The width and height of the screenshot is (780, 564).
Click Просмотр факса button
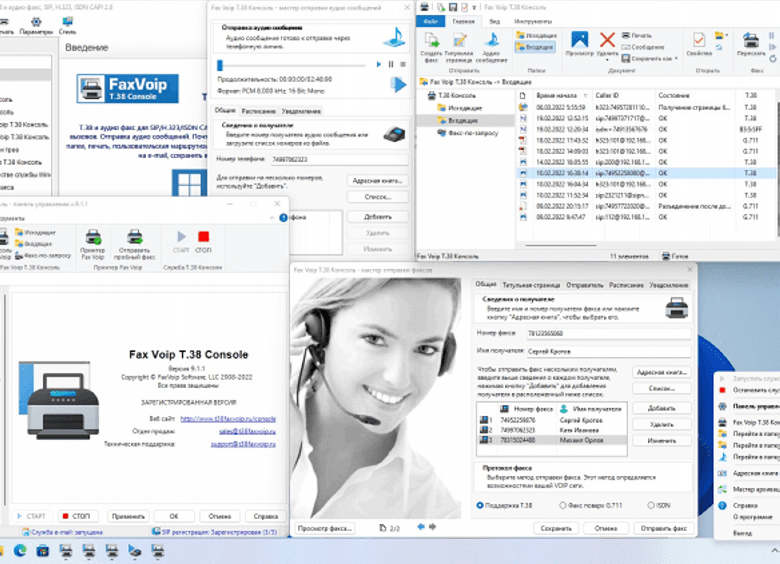point(325,528)
